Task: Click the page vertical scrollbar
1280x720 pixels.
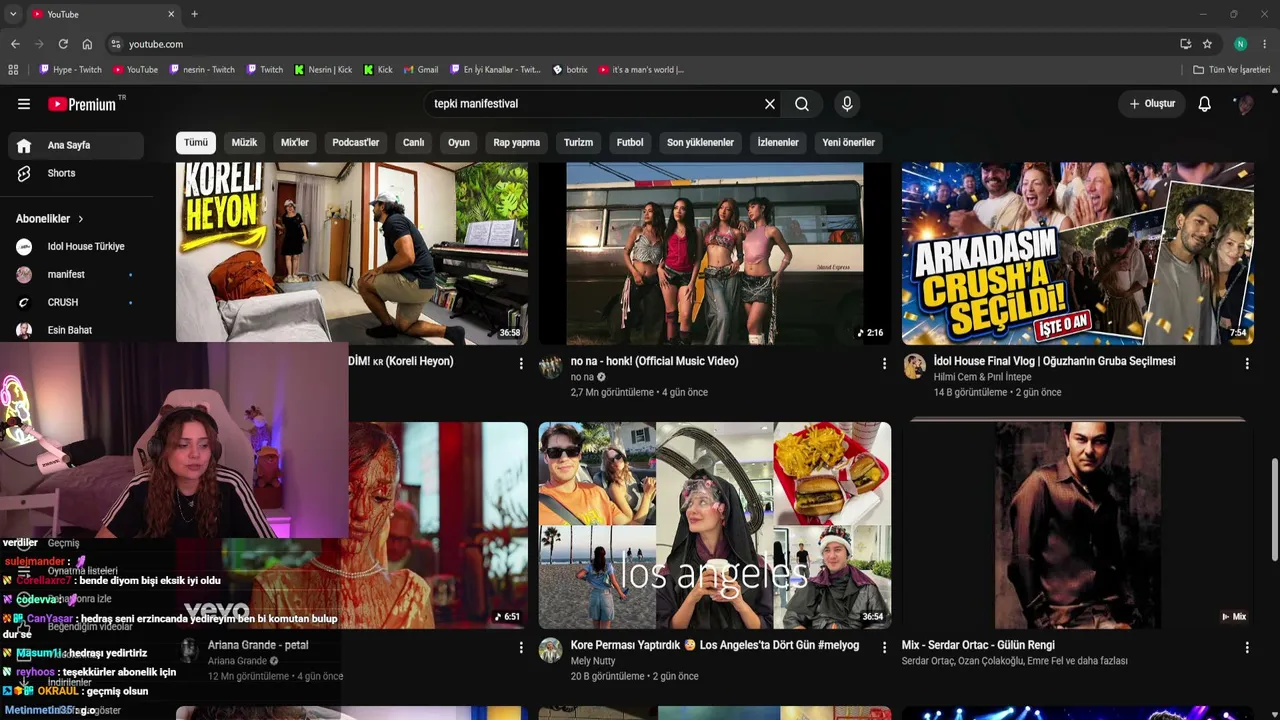Action: [x=1274, y=510]
